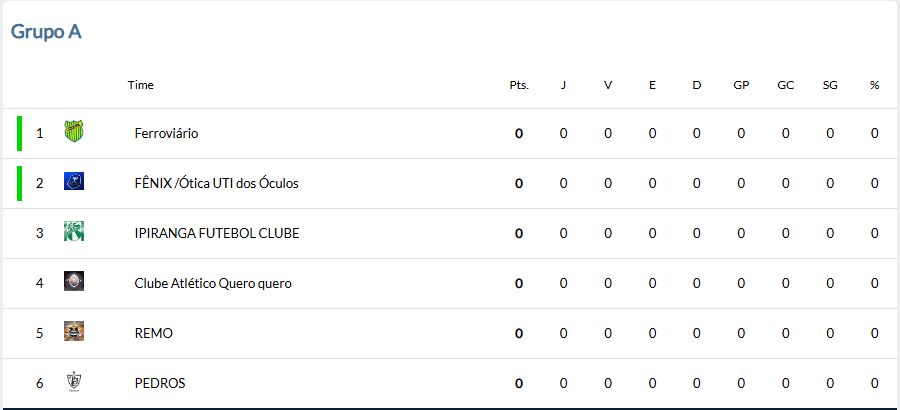Click the PEDROS team crest

coord(74,382)
